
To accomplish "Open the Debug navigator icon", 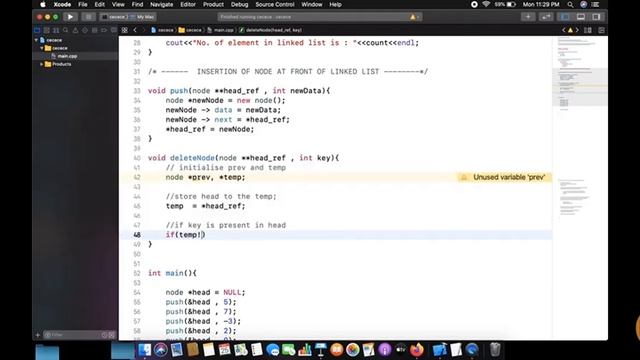I will point(94,30).
